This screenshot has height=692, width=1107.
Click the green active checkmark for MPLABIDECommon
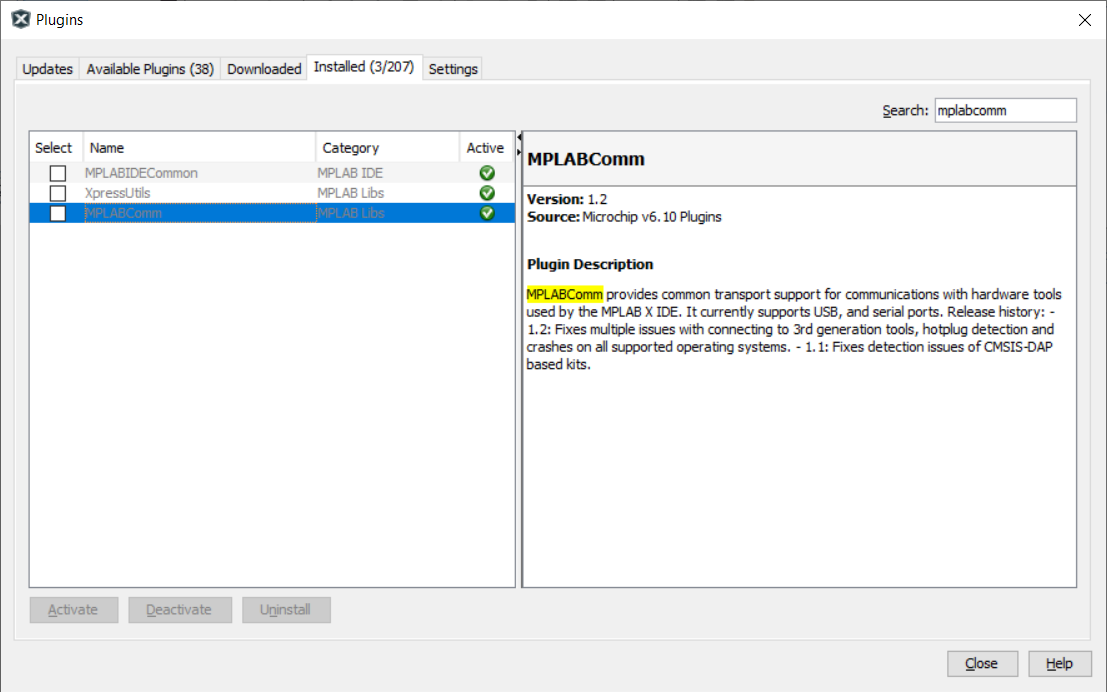tap(487, 173)
